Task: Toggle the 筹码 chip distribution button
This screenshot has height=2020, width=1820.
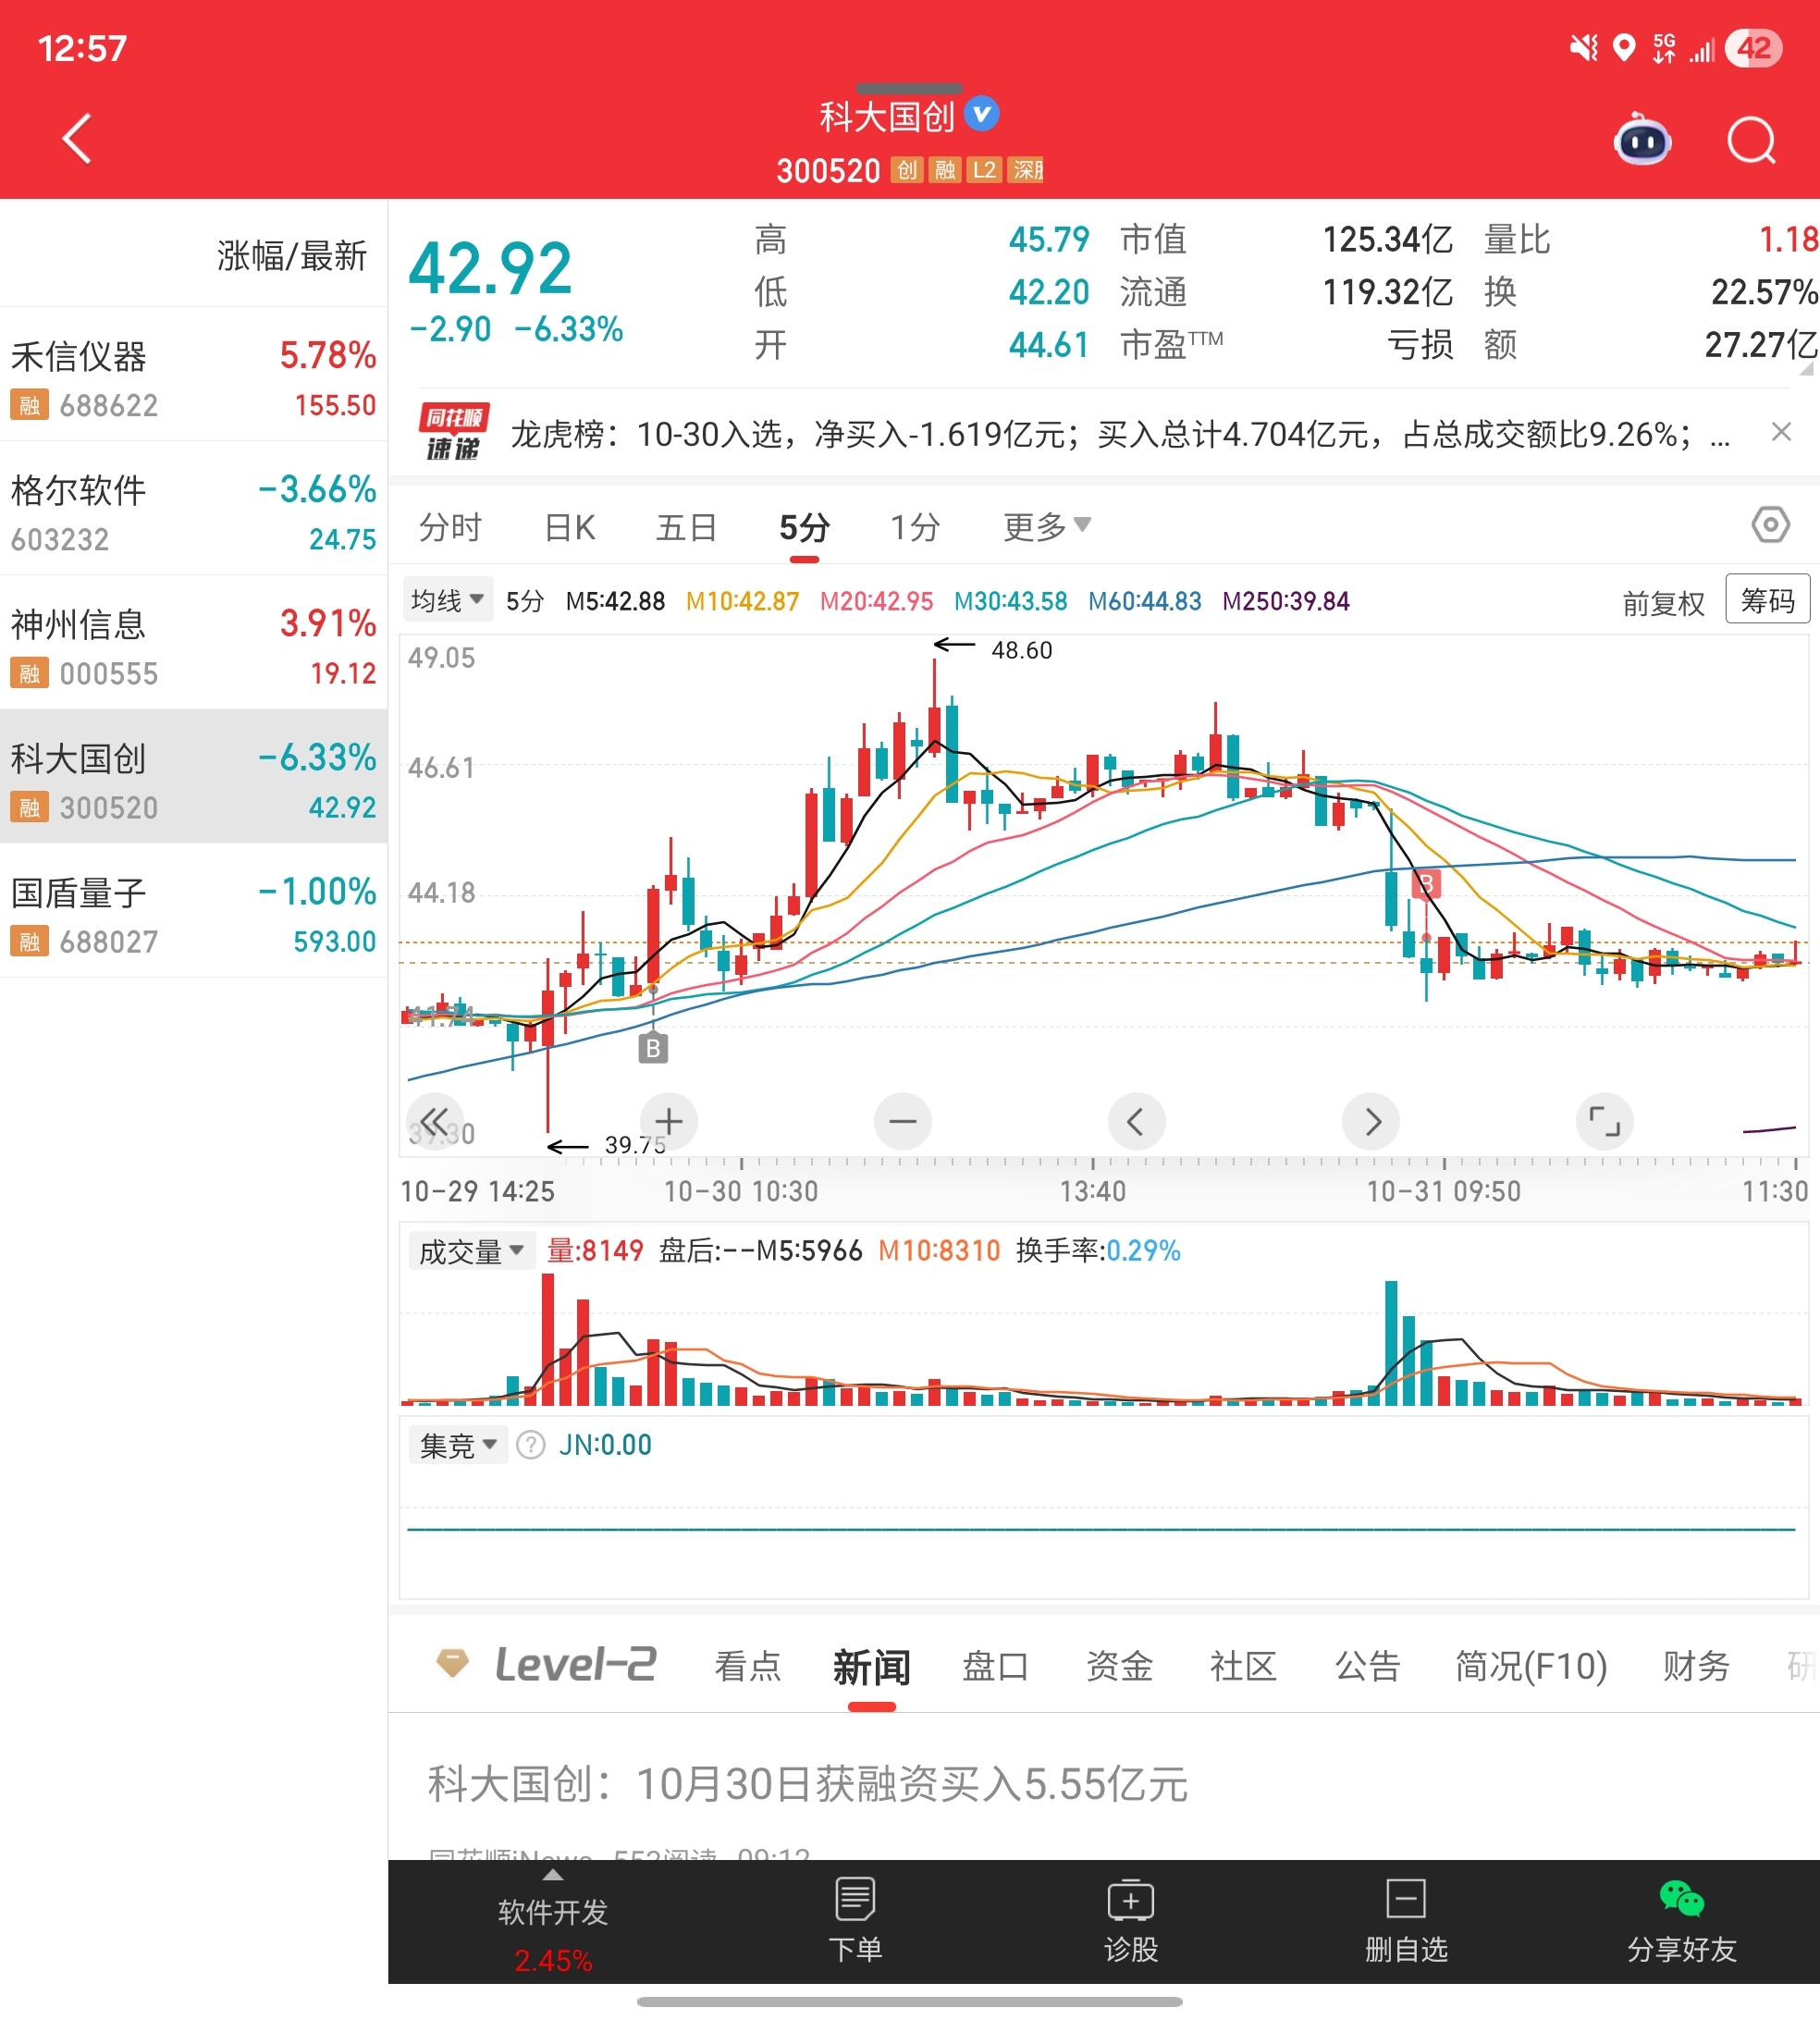Action: [x=1767, y=600]
